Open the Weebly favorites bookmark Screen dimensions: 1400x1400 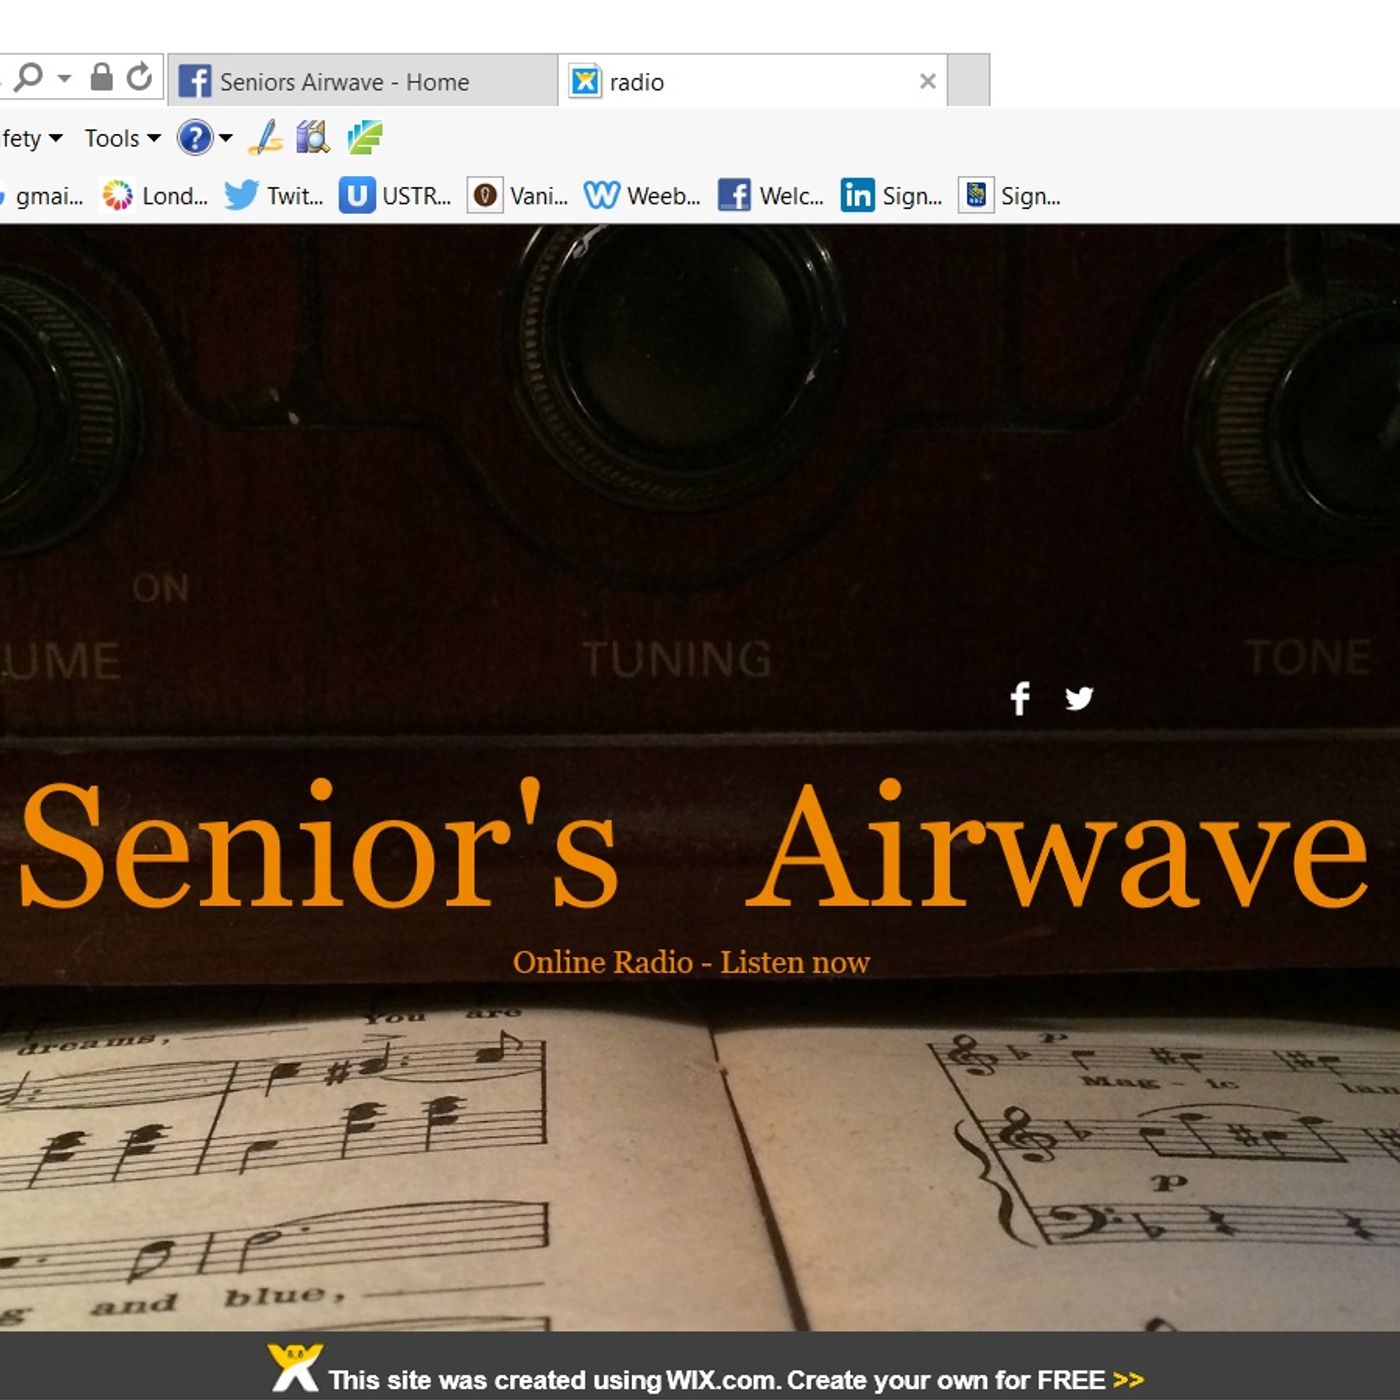[642, 196]
